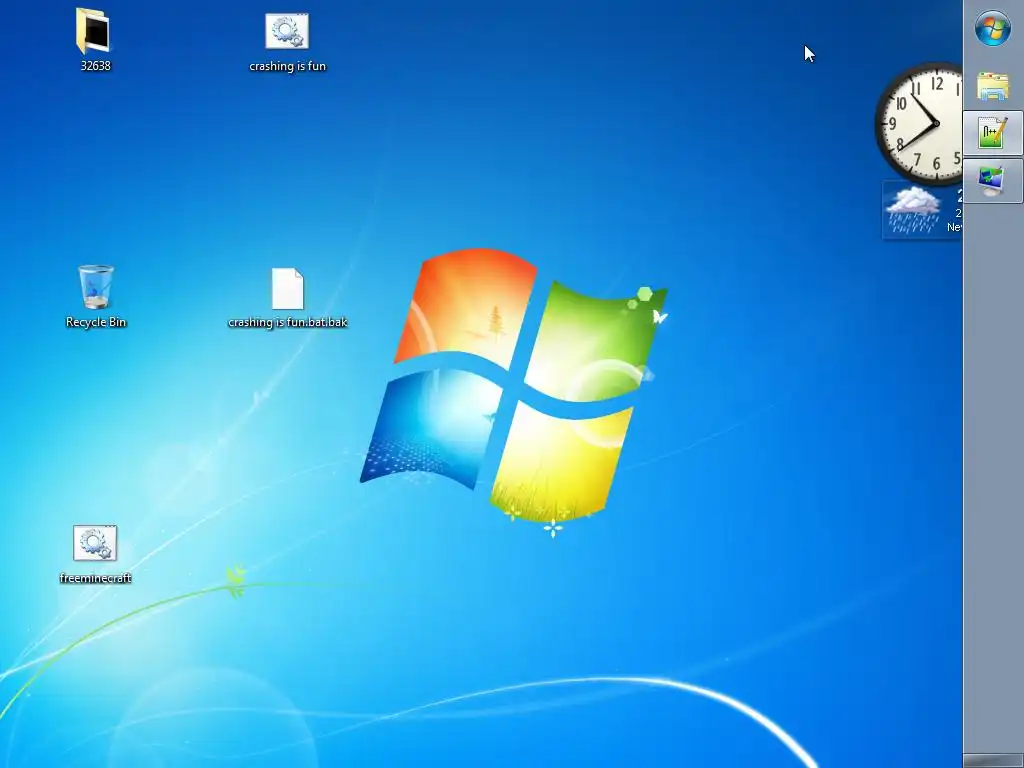Click the 'freeminecraft' file name label
This screenshot has height=768, width=1024.
95,578
